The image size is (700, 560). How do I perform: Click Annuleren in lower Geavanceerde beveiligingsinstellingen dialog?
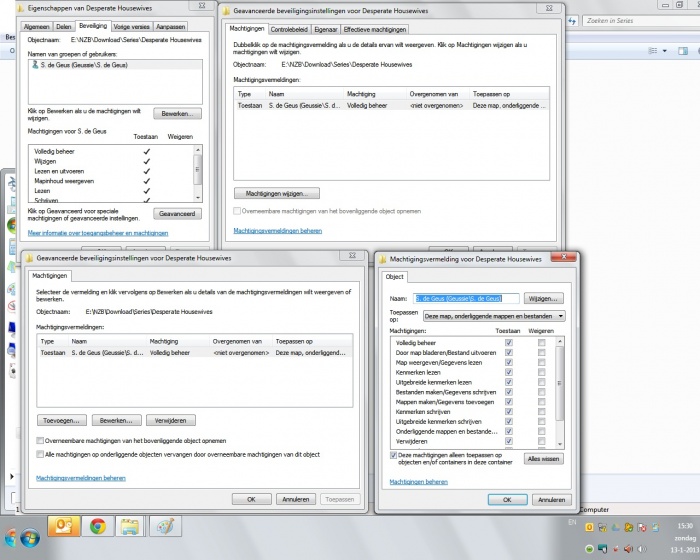click(x=296, y=499)
